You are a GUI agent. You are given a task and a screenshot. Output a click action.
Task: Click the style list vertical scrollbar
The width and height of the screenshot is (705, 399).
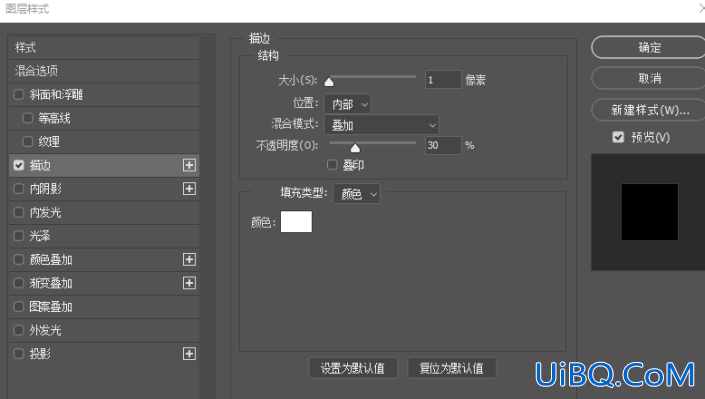point(207,216)
